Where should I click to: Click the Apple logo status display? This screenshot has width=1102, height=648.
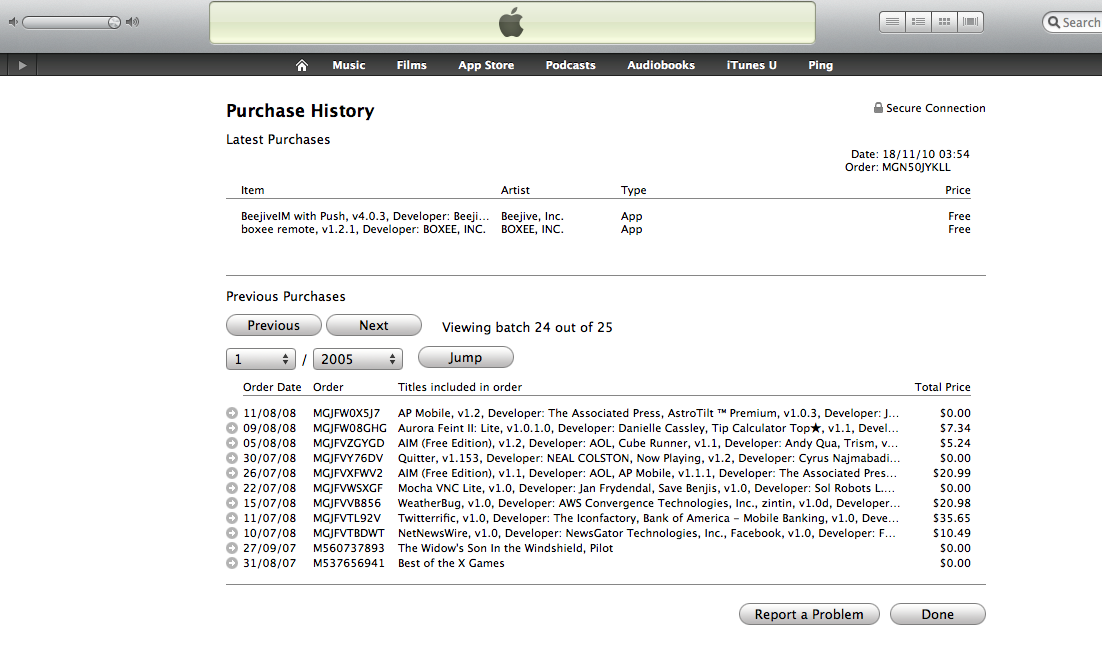(x=512, y=22)
